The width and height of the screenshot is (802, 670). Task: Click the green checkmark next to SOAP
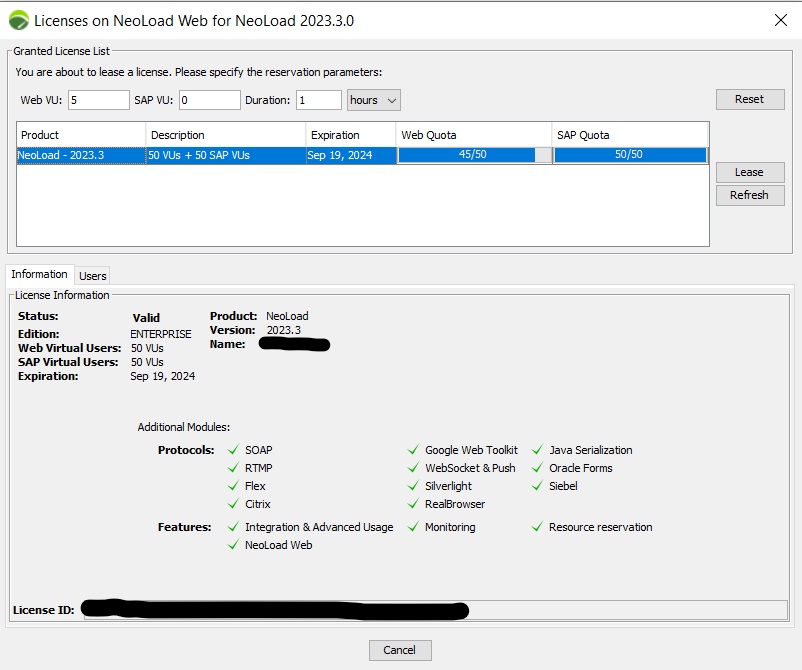coord(233,450)
